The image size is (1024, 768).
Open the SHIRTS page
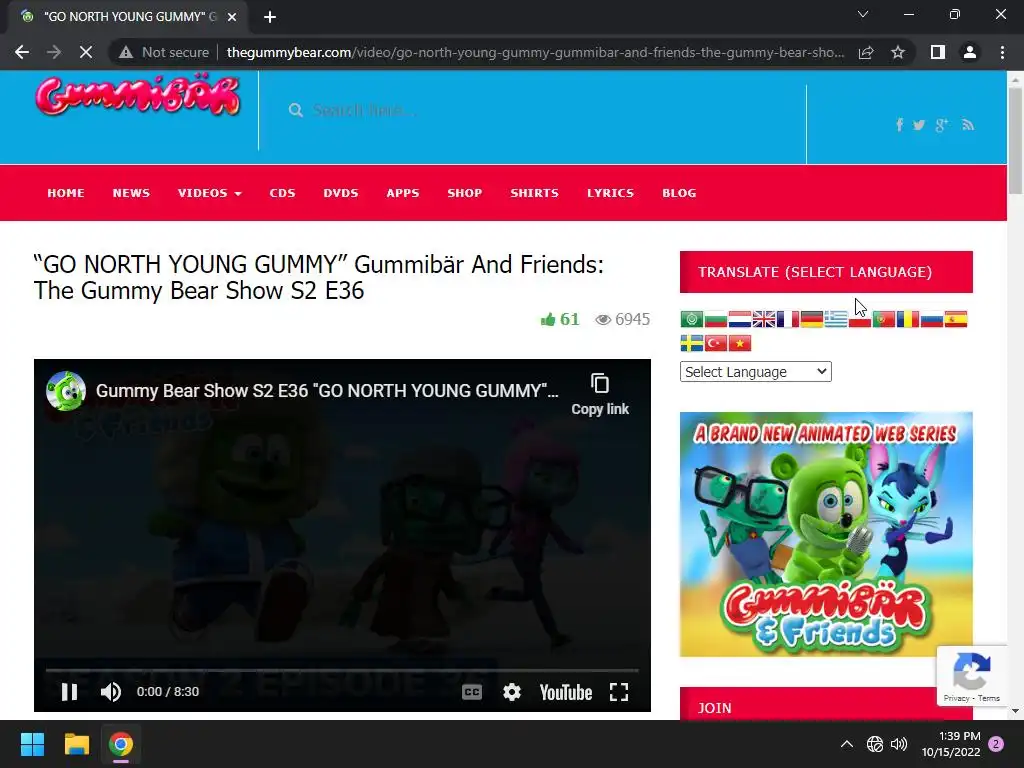pos(534,193)
